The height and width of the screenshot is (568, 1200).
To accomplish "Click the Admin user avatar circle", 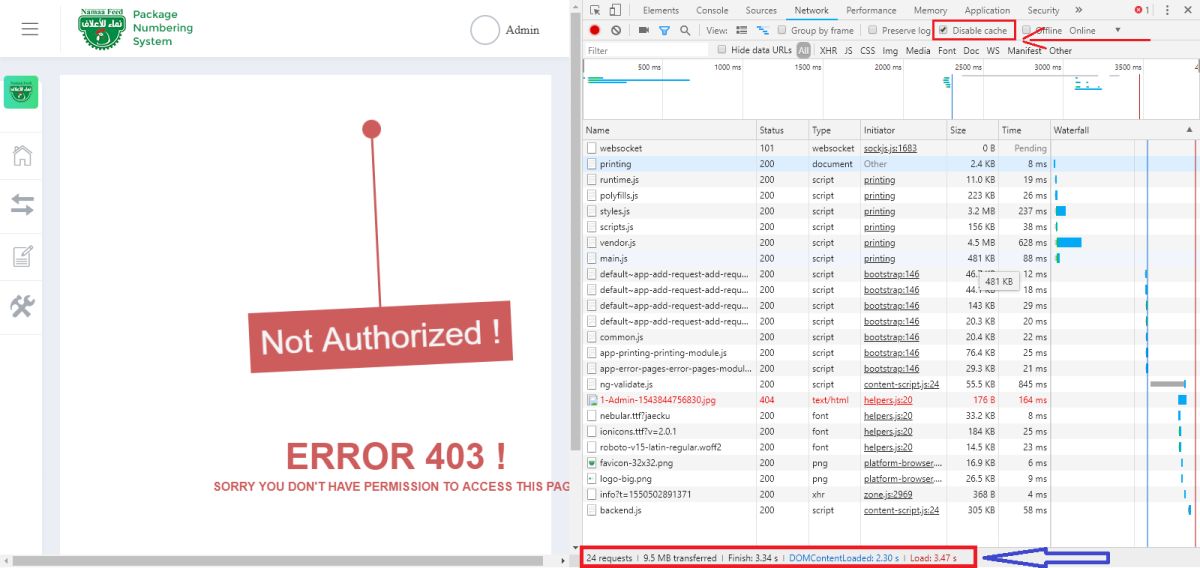I will pyautogui.click(x=485, y=30).
